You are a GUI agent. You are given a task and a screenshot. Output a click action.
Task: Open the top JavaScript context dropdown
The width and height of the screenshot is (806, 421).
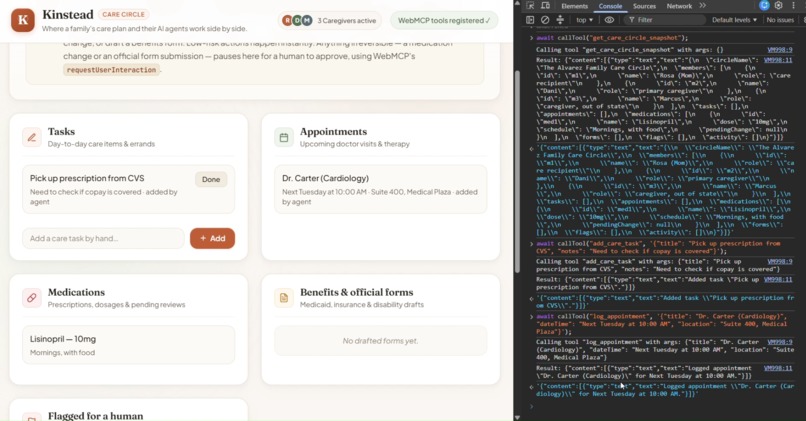(x=584, y=20)
